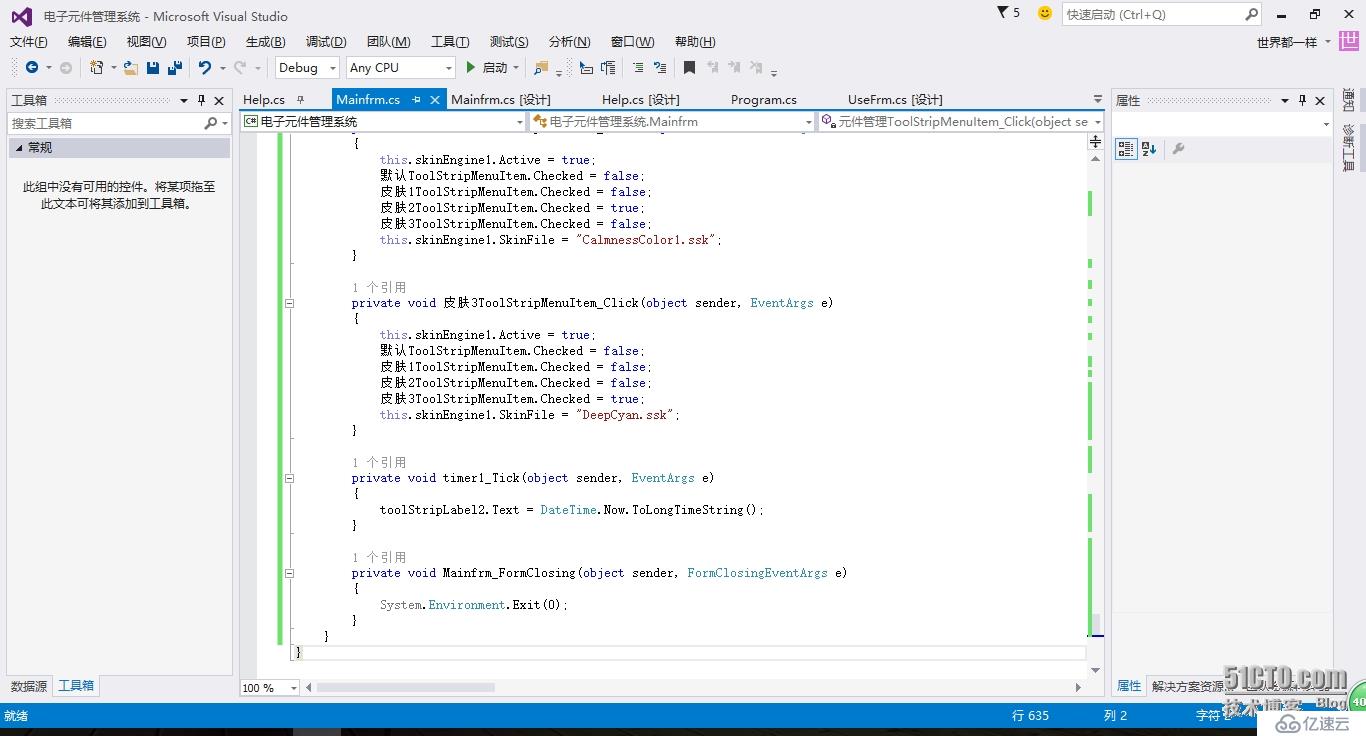Open the 工具(T) menu

[450, 42]
